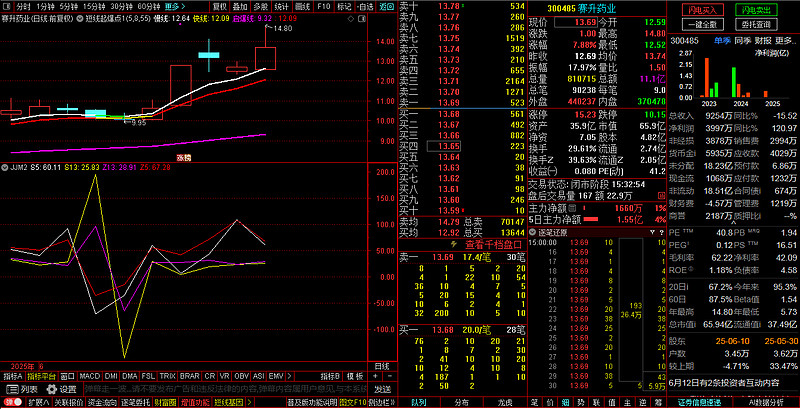This screenshot has height=409, width=800.
Task: Open the 逐笔还原 dropdown arrow
Action: tap(532, 233)
